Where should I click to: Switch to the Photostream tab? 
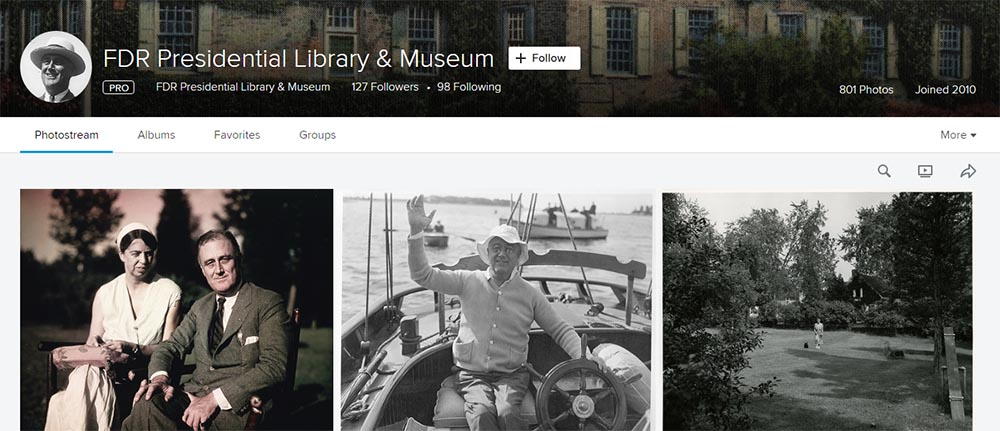66,135
